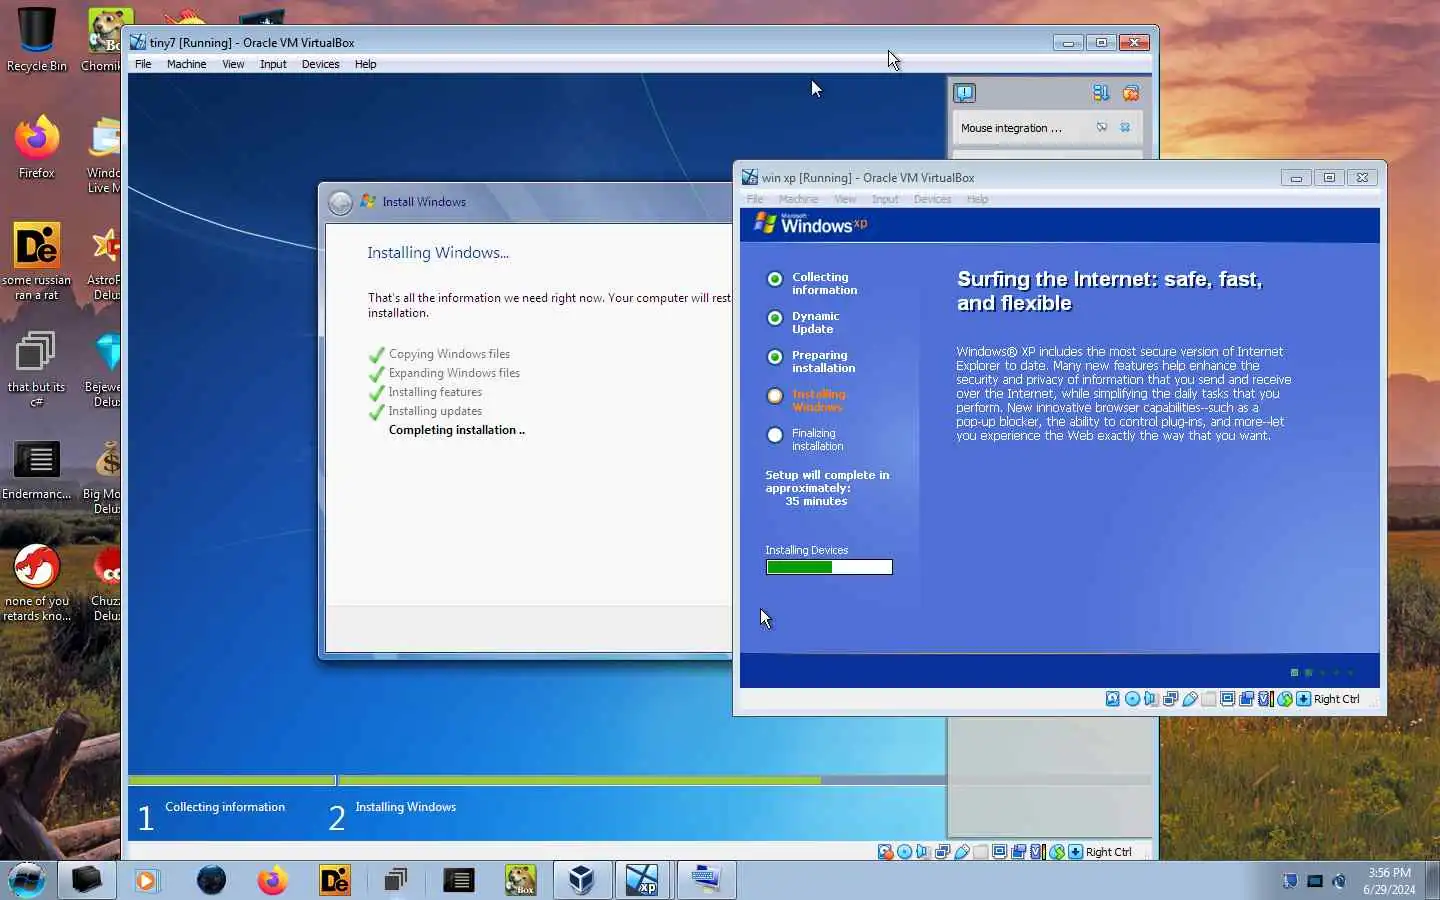Toggle notification sort order icon in tiny7
The width and height of the screenshot is (1440, 900).
click(x=1101, y=93)
